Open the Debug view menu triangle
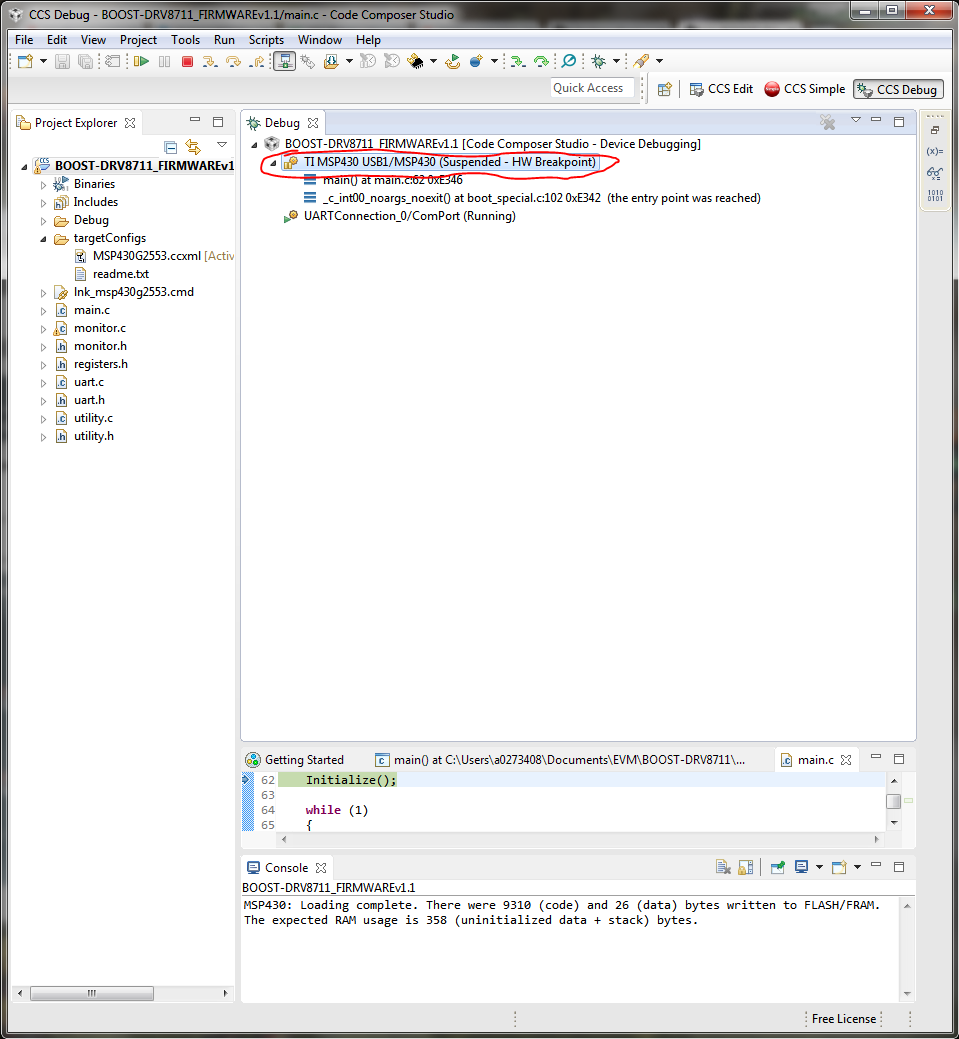The height and width of the screenshot is (1039, 959). point(856,121)
